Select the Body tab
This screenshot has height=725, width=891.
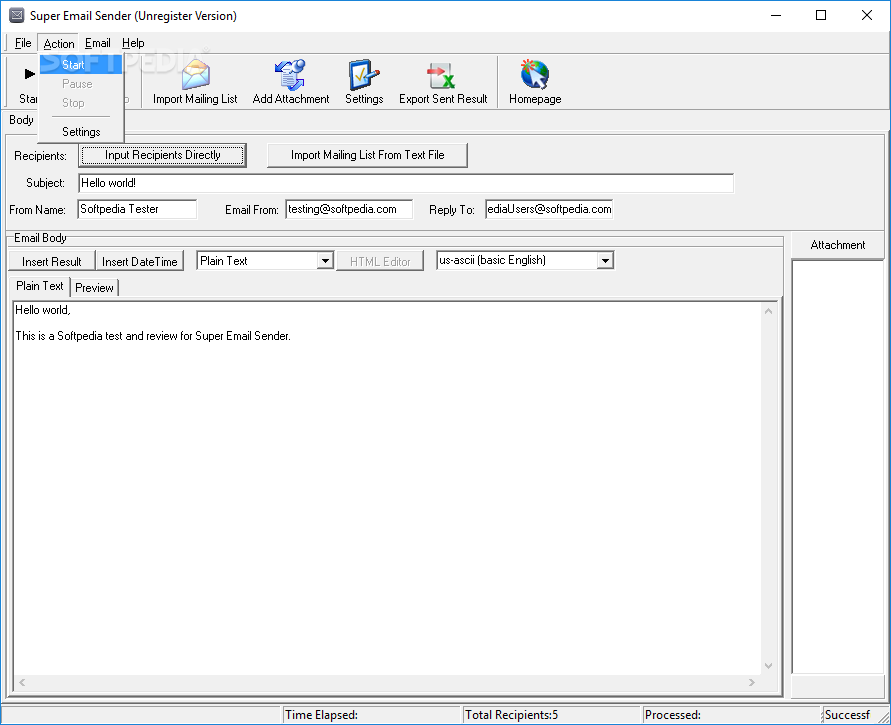pyautogui.click(x=21, y=120)
